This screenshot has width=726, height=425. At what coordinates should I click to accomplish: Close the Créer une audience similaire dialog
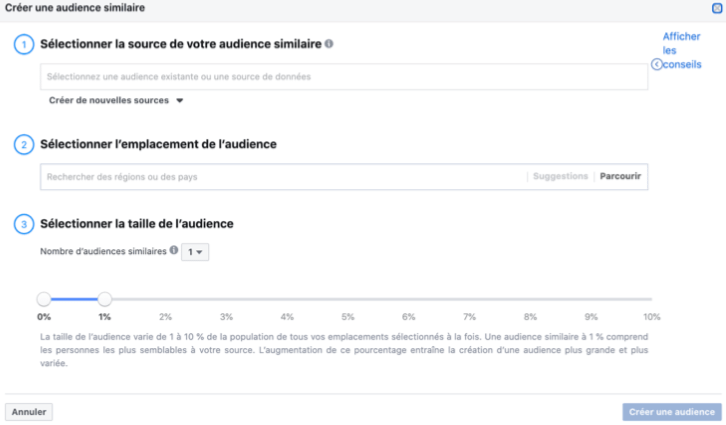[x=717, y=8]
